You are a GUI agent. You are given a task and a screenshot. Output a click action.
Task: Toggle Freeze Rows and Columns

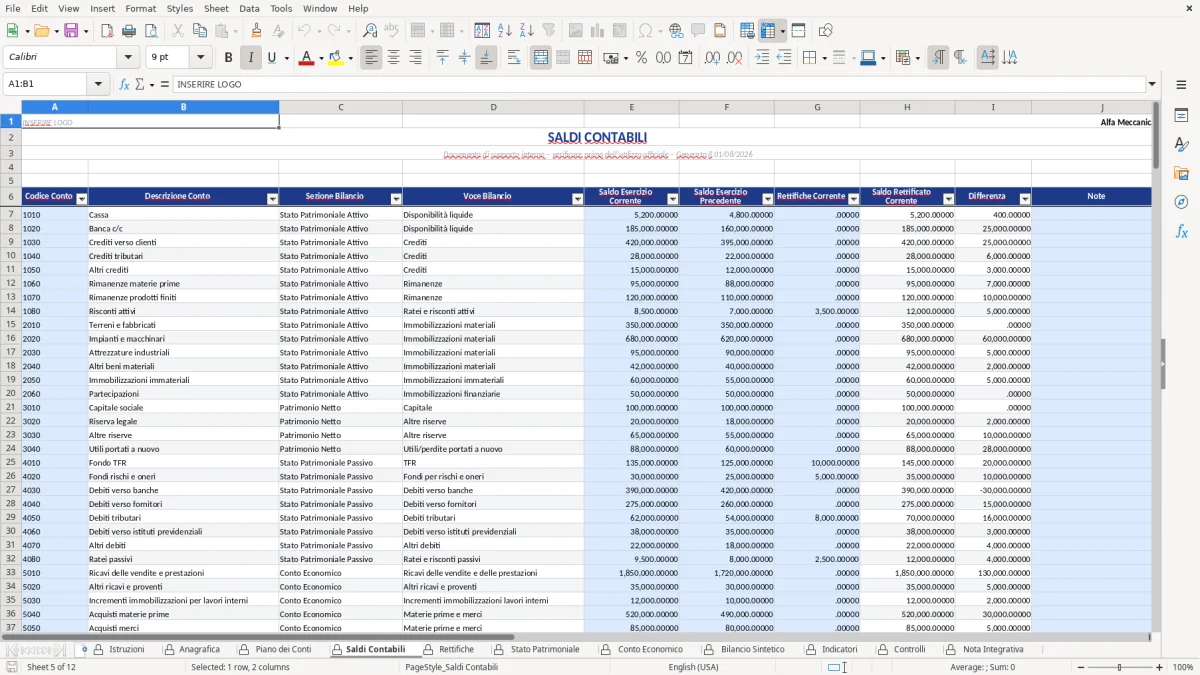point(767,31)
